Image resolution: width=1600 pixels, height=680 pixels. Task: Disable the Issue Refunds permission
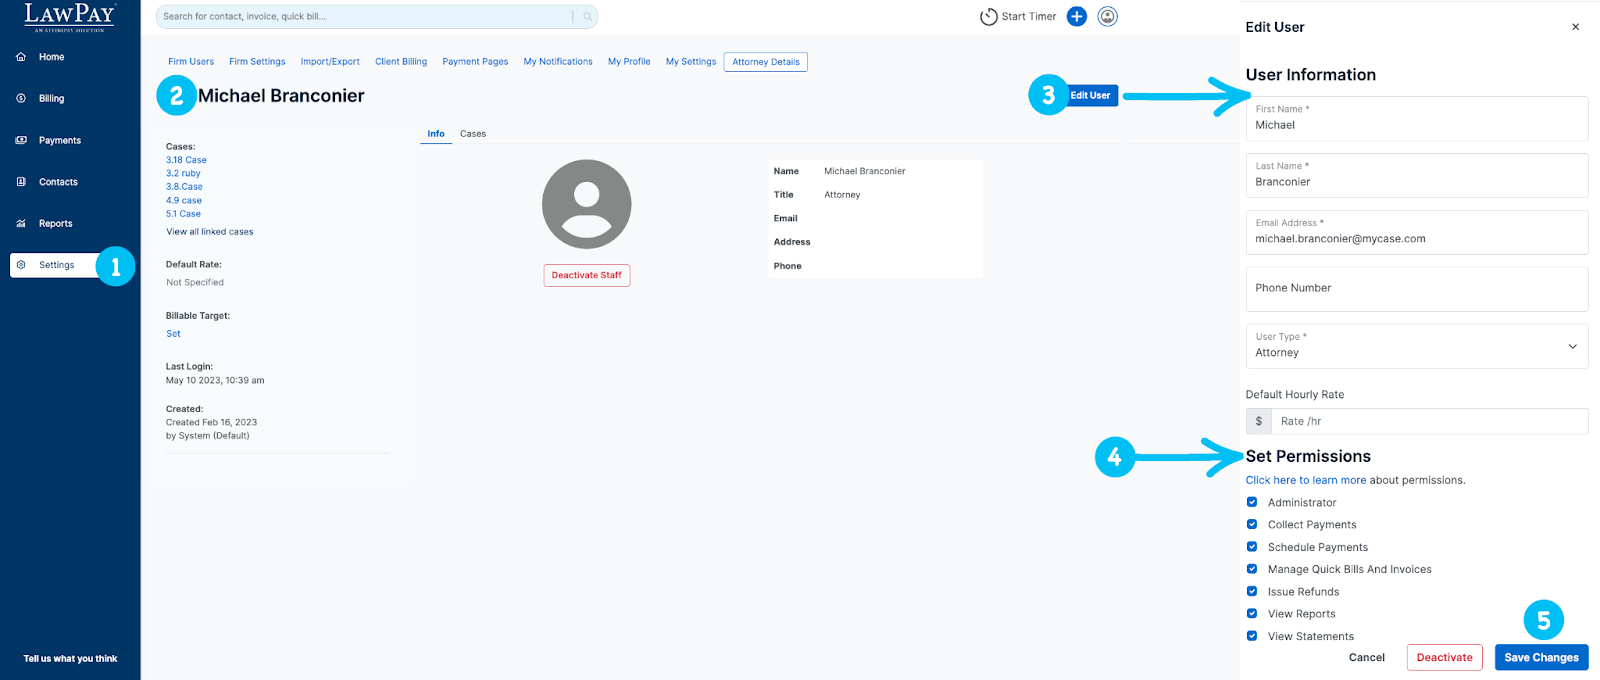pyautogui.click(x=1252, y=591)
